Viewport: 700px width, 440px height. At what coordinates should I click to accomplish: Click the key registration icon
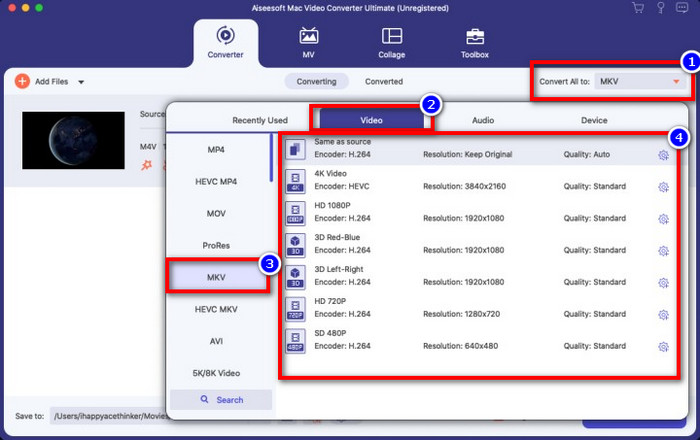(661, 8)
